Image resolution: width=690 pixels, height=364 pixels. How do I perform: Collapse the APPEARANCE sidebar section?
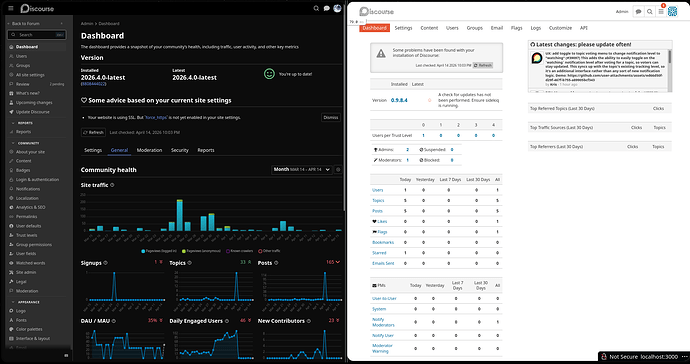click(26, 302)
